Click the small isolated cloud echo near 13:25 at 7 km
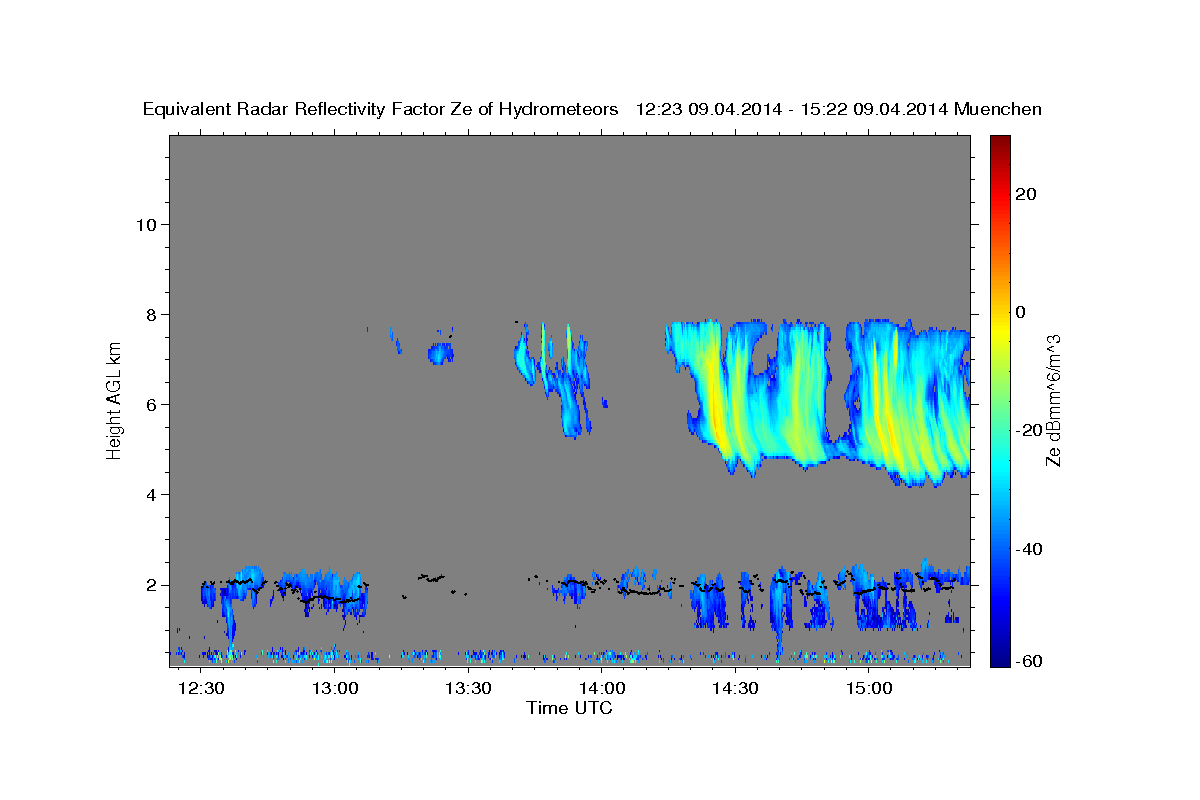This screenshot has height=800, width=1200. (x=440, y=353)
